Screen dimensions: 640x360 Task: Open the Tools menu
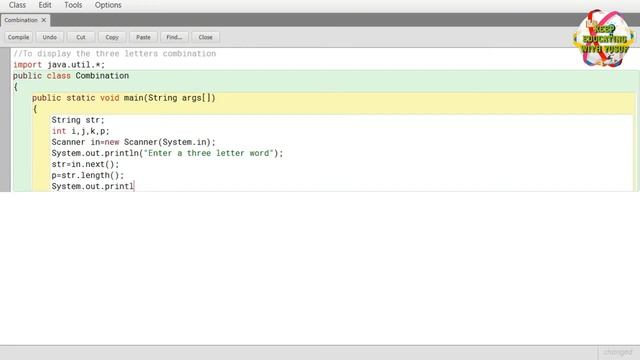(x=73, y=5)
